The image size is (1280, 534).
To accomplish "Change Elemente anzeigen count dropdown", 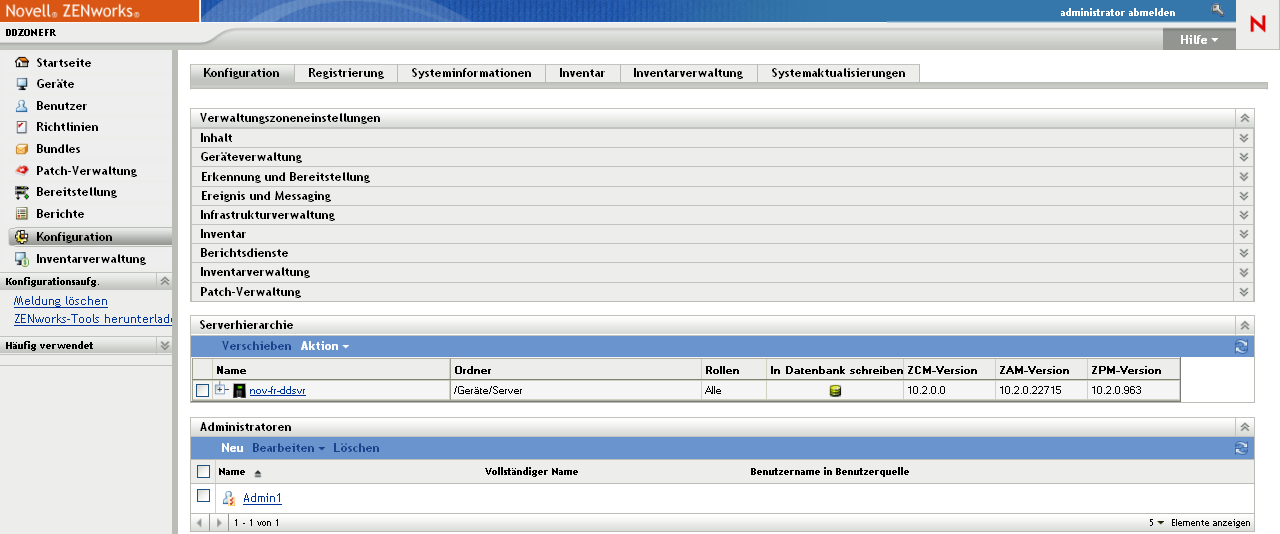I will [x=1160, y=523].
